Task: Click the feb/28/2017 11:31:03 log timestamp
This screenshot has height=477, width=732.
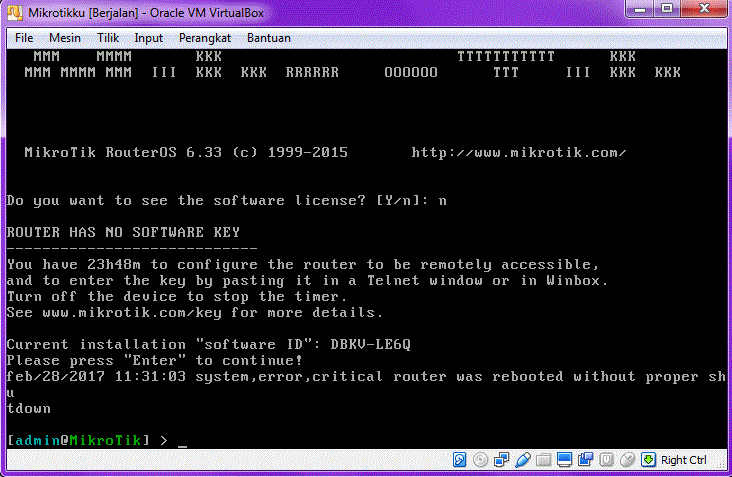Action: pyautogui.click(x=96, y=376)
